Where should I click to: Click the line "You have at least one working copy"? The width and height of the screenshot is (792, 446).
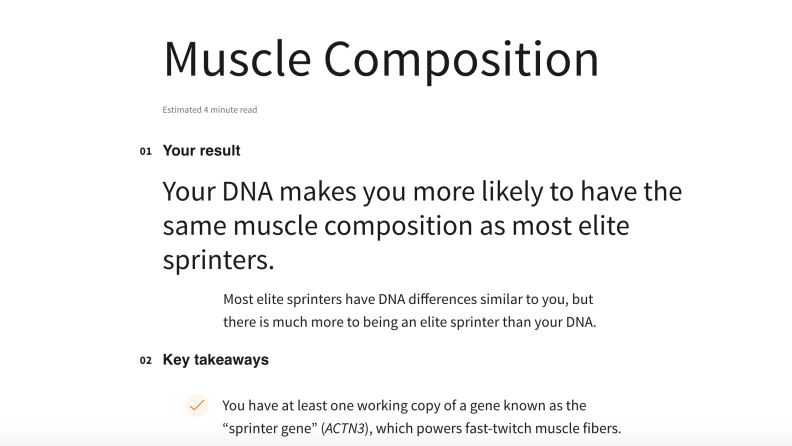click(404, 406)
